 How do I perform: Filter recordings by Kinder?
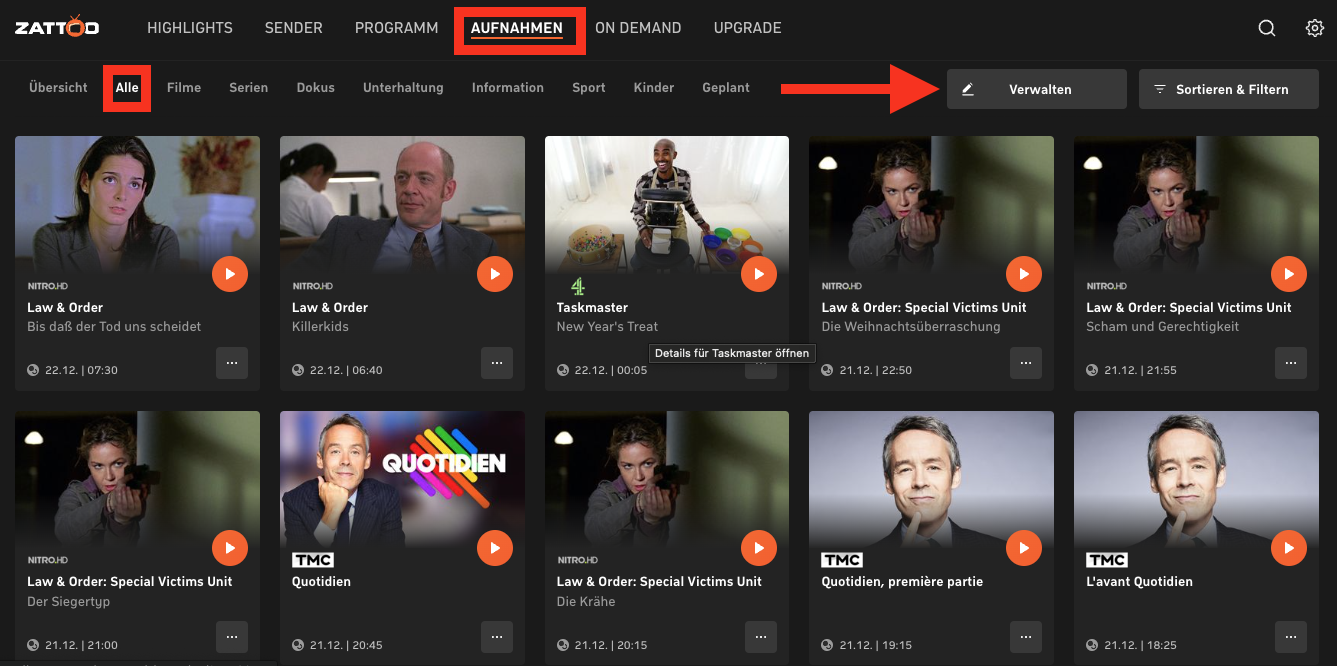coord(654,88)
